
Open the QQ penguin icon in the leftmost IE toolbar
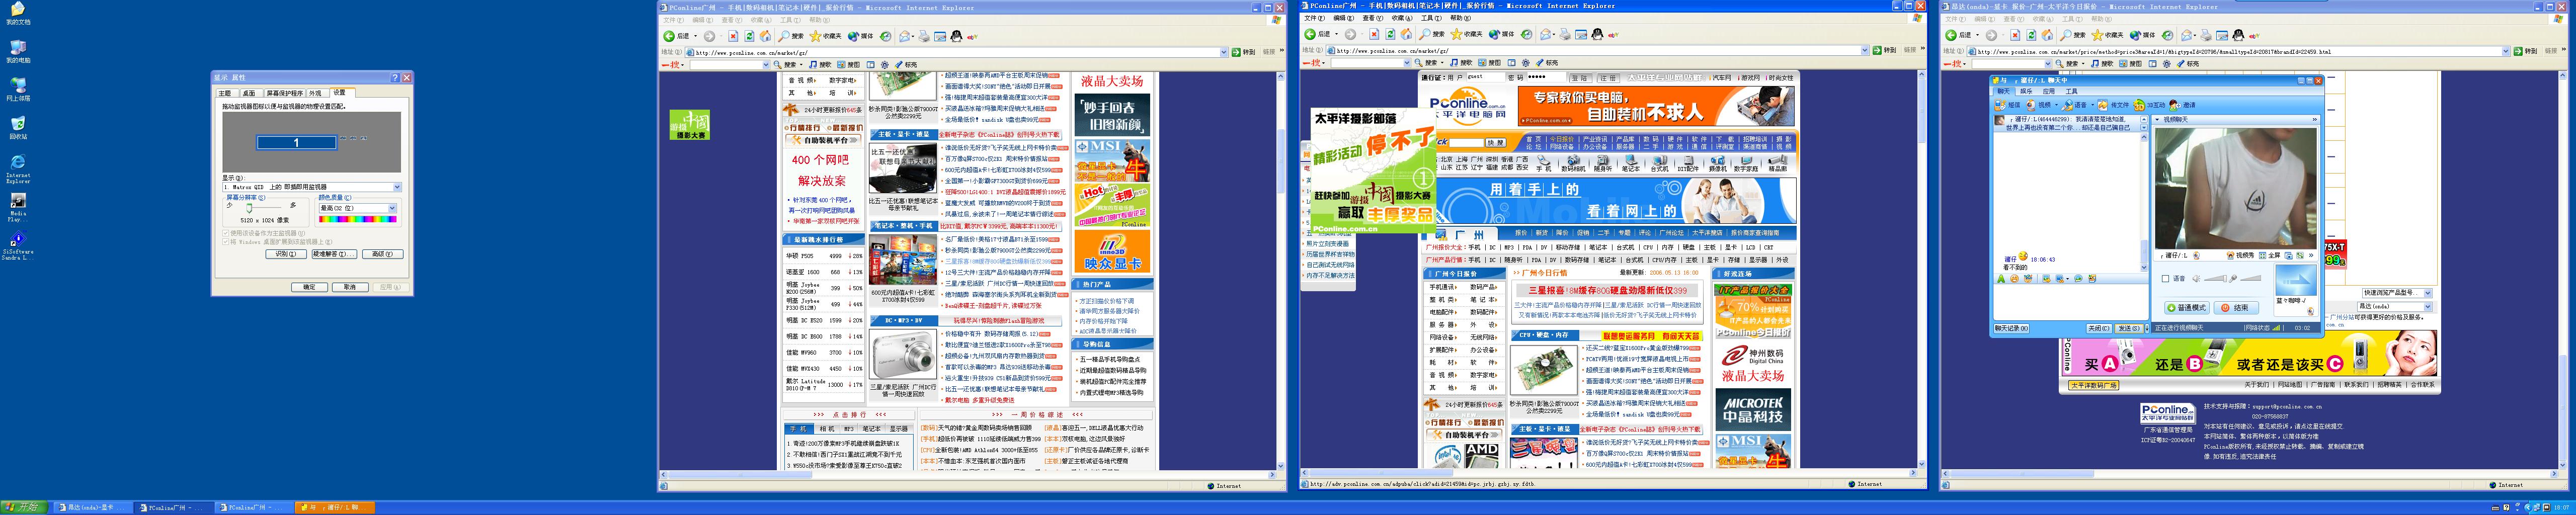point(956,36)
